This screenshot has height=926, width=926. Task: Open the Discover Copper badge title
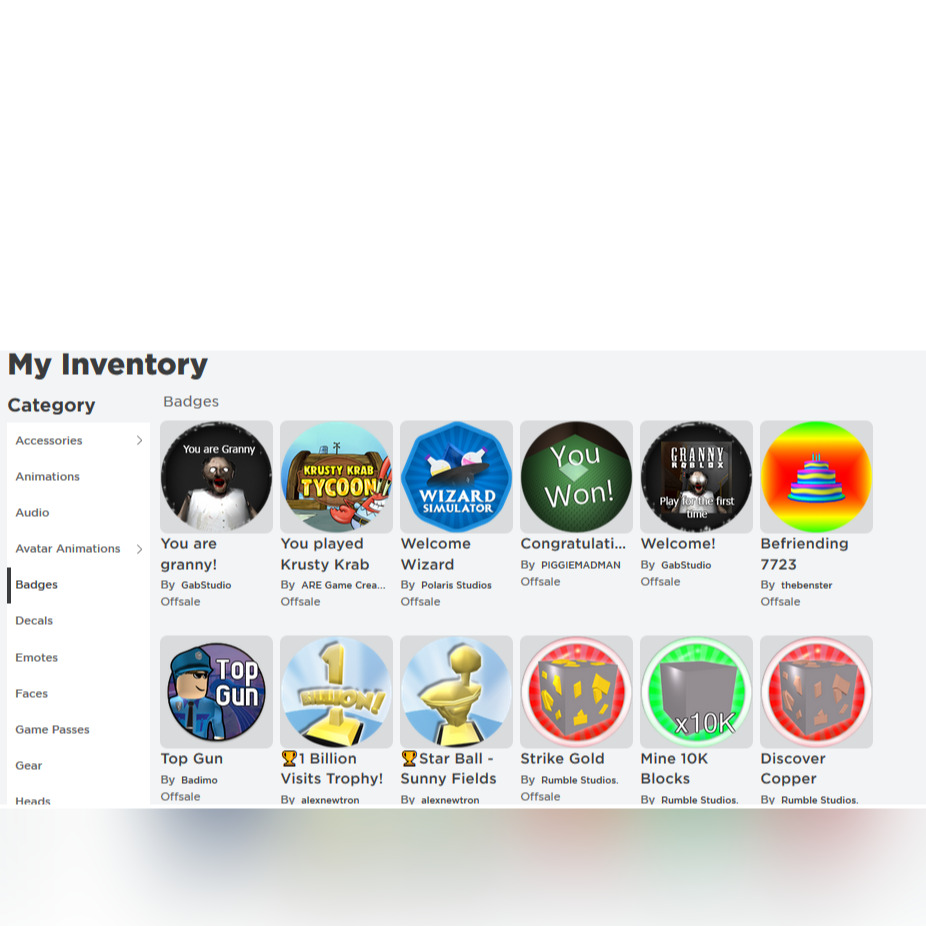(793, 768)
